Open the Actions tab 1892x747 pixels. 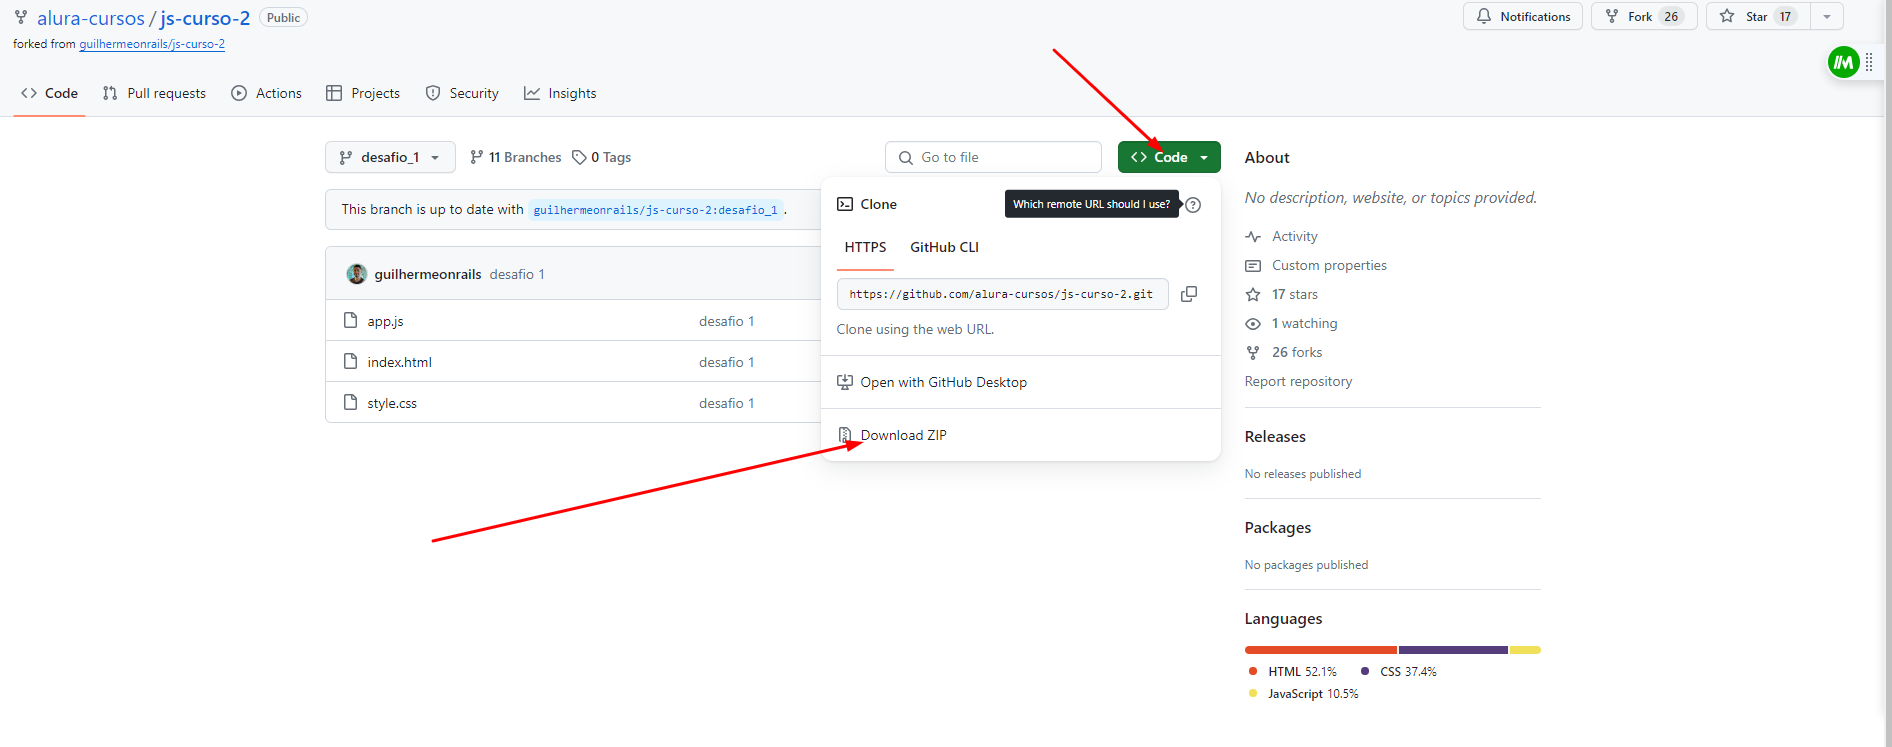266,93
